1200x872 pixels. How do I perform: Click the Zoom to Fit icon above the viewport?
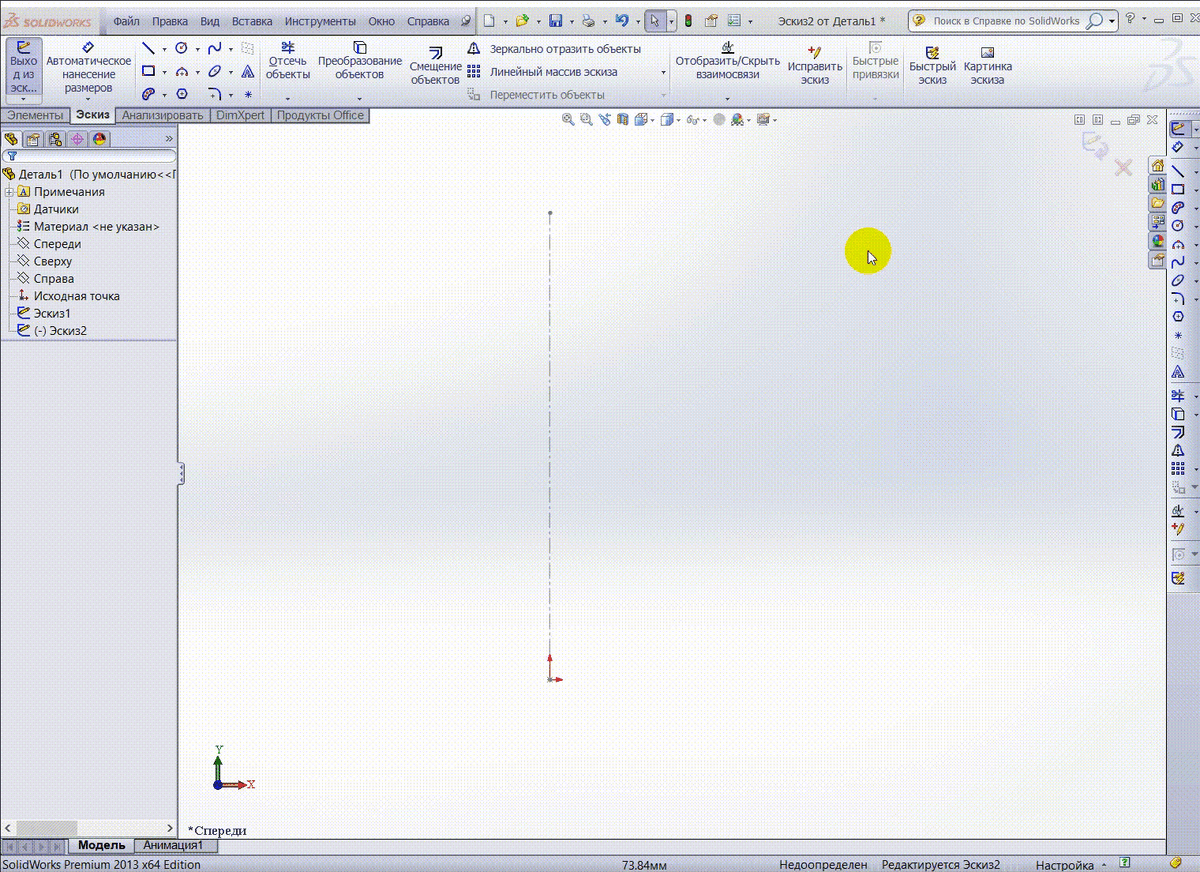(568, 119)
